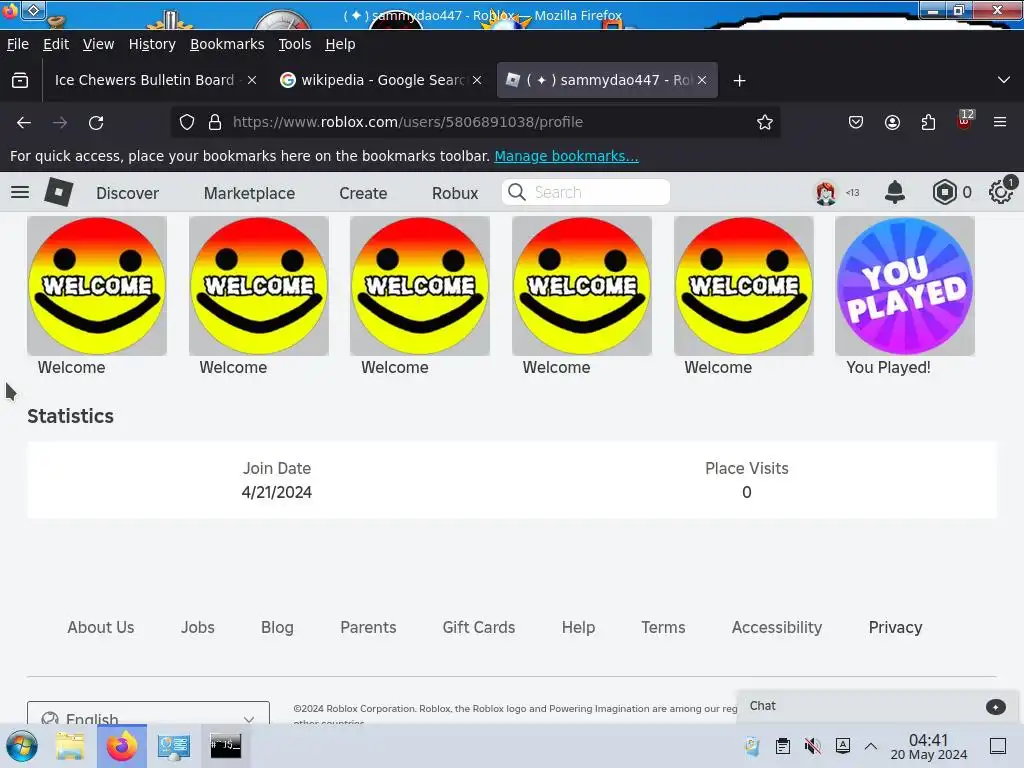This screenshot has width=1024, height=768.
Task: Open the Marketplace page
Action: point(249,193)
